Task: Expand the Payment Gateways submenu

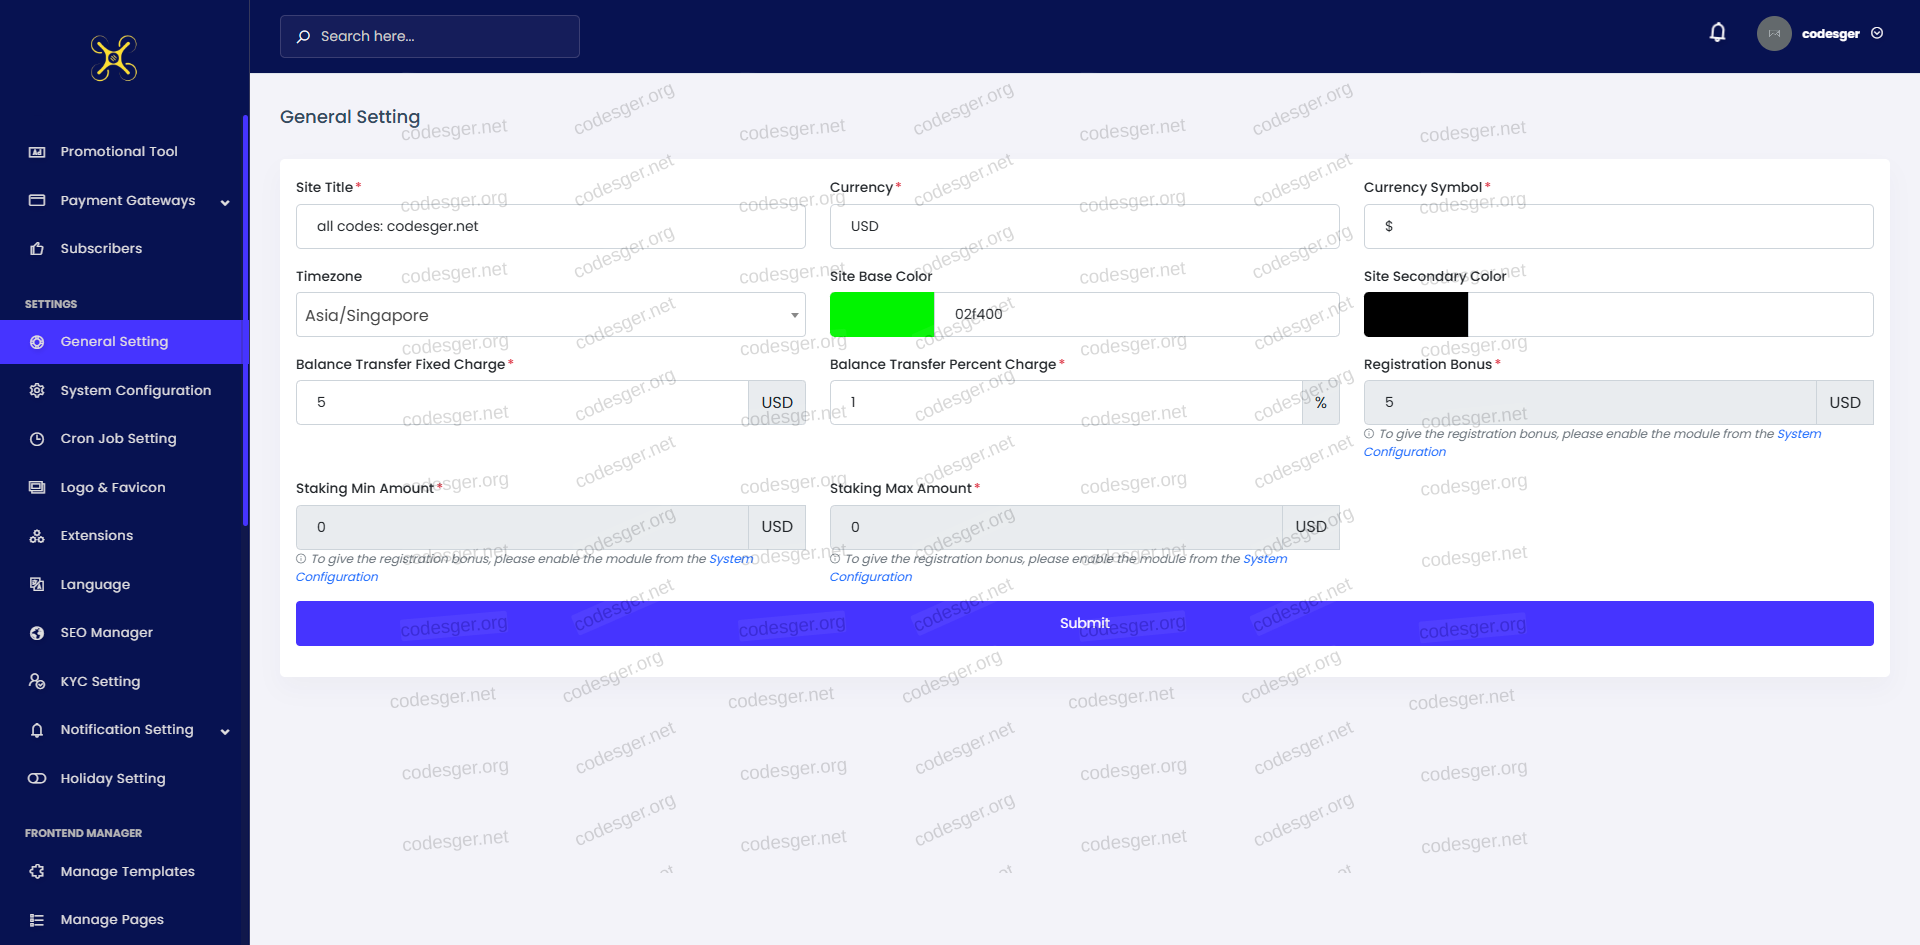Action: tap(225, 202)
